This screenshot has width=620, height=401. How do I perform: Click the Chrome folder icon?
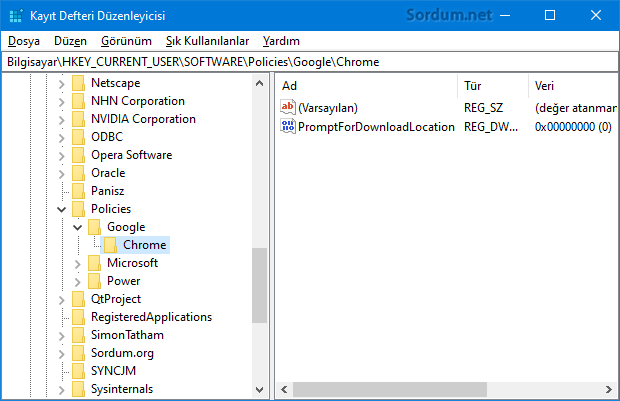110,245
